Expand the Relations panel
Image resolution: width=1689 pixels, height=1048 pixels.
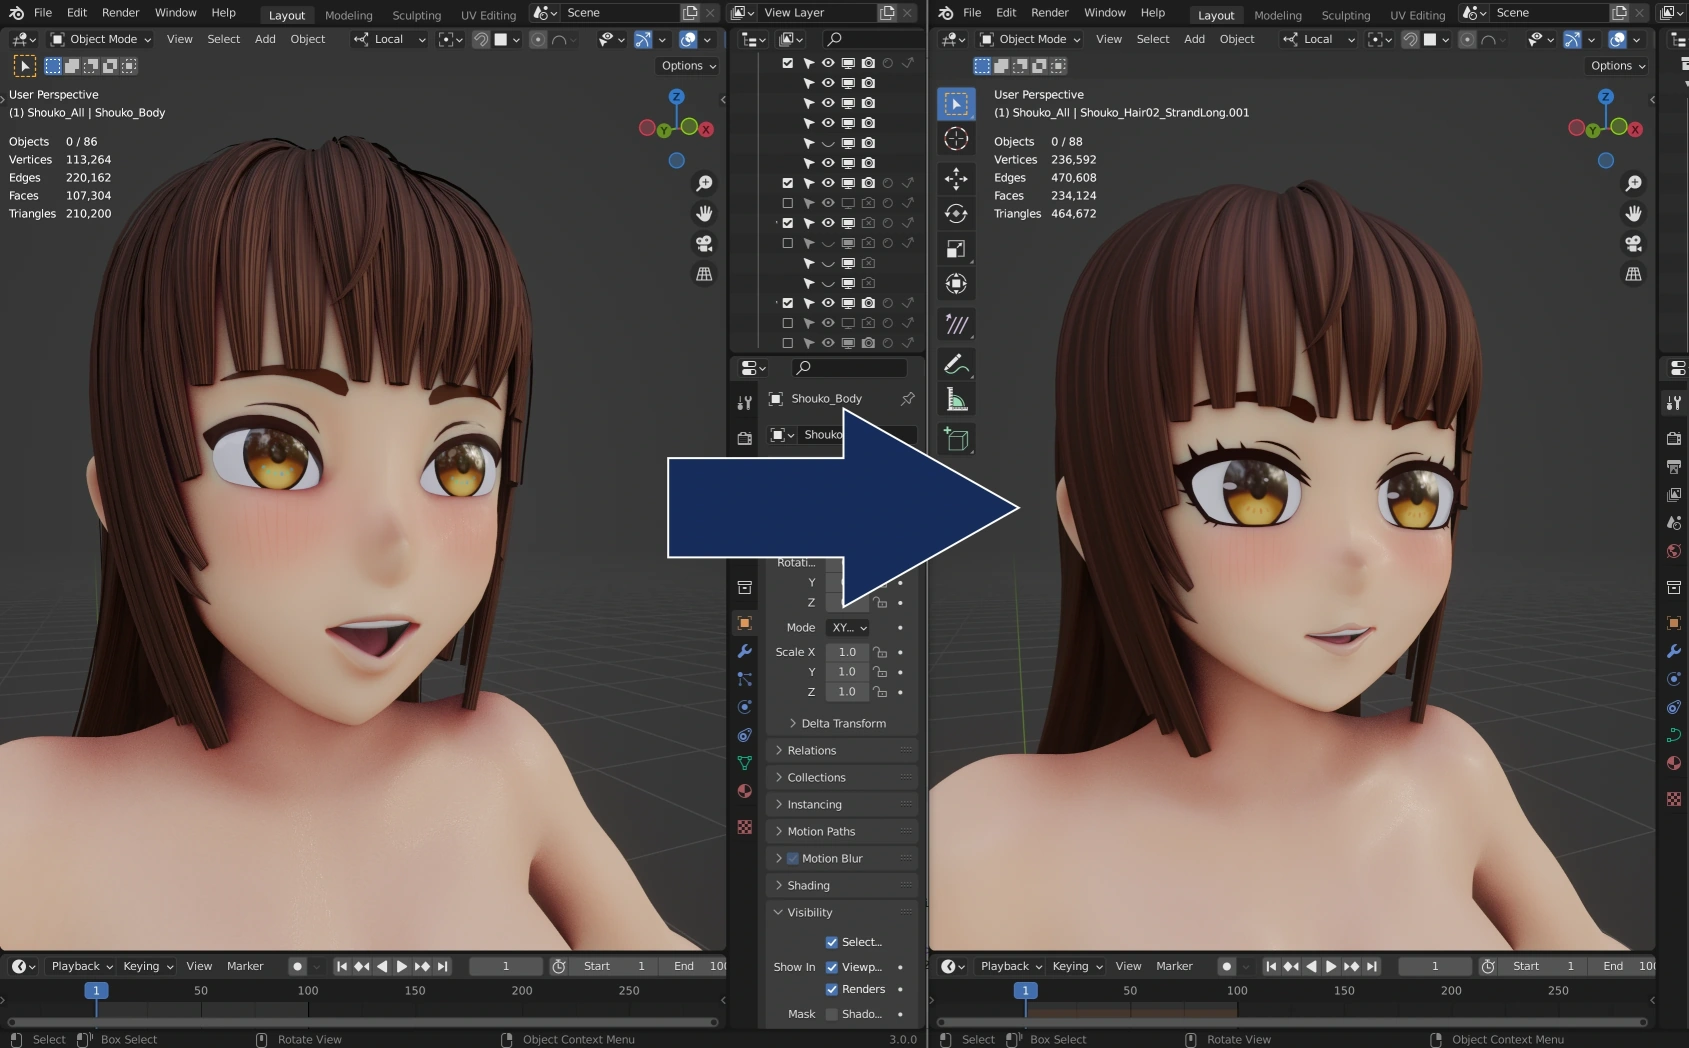pyautogui.click(x=811, y=750)
